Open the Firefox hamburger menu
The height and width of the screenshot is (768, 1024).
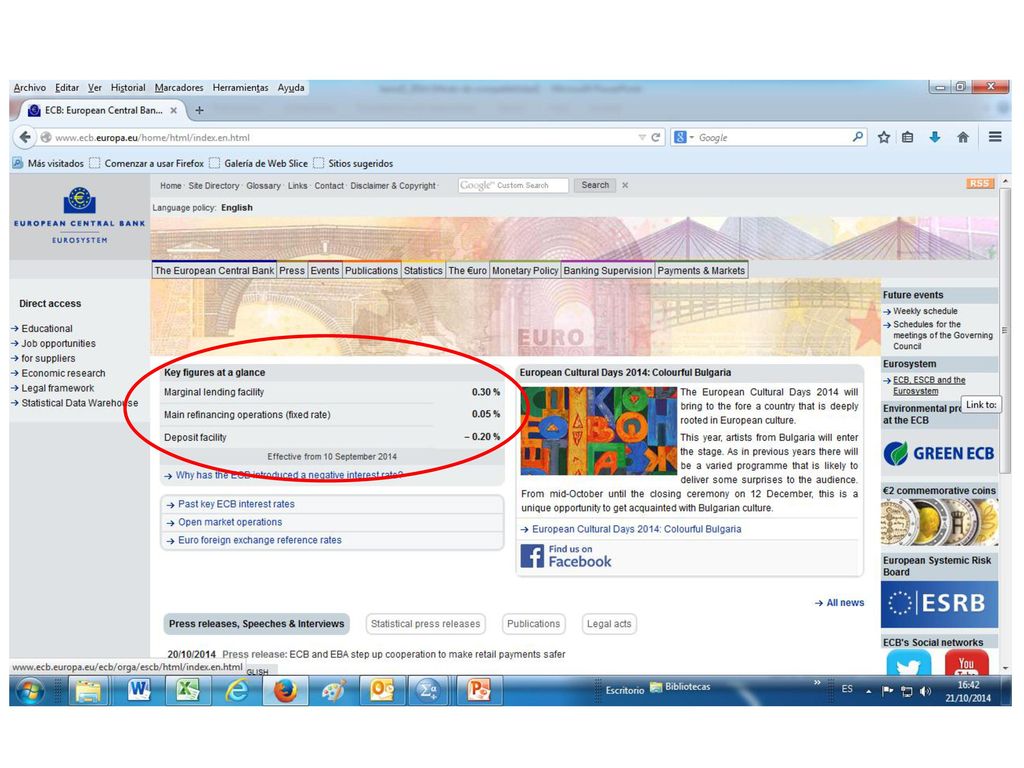995,136
